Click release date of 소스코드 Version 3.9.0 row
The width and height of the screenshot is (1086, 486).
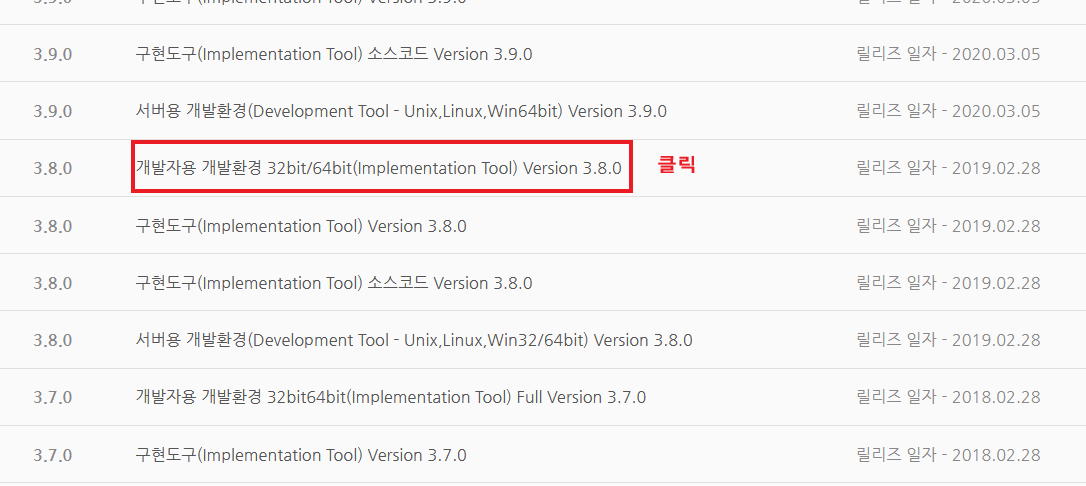(948, 54)
